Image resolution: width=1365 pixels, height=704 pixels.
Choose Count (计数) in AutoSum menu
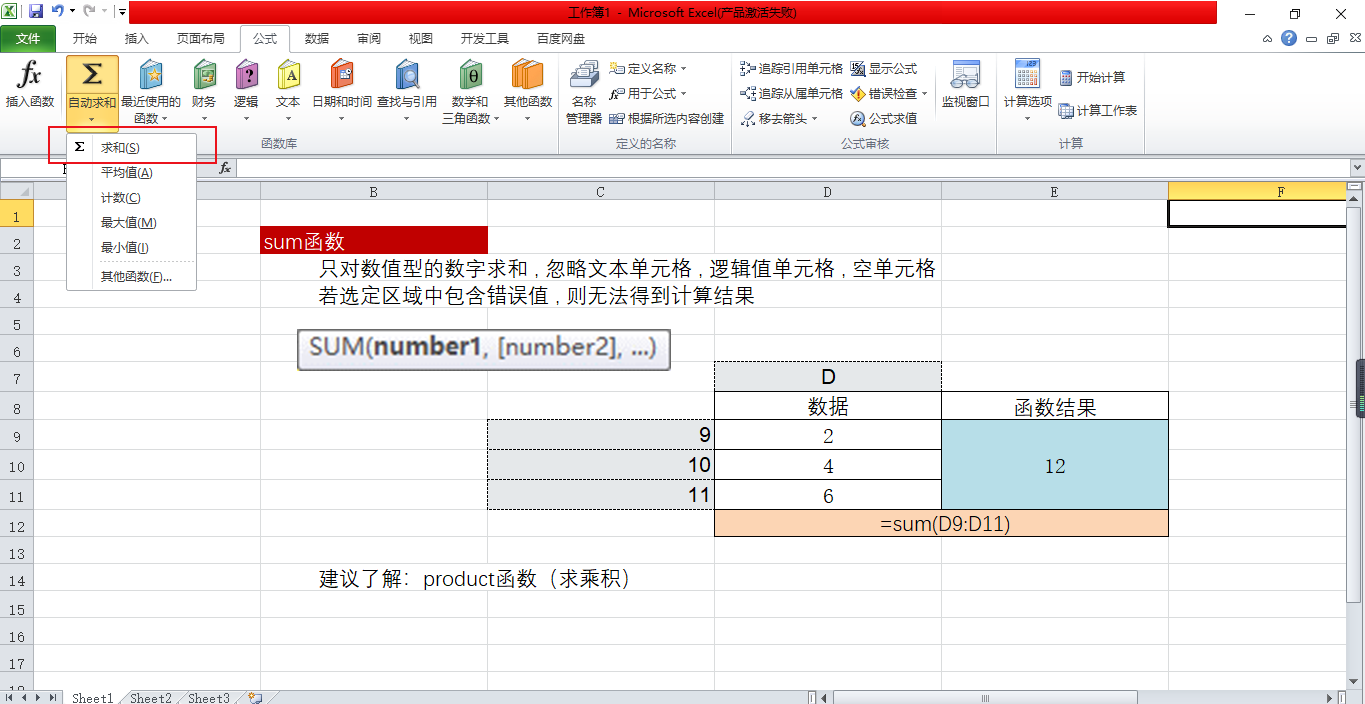[x=132, y=197]
